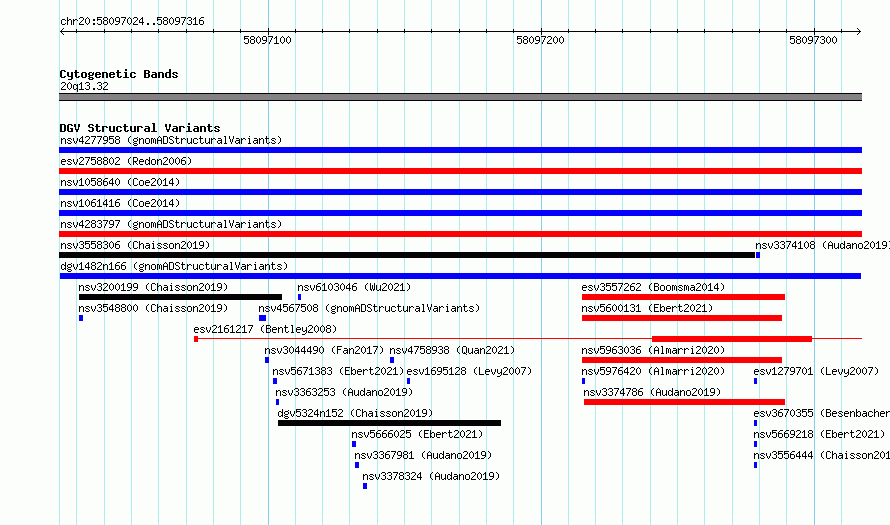Click the esv2161217 (Bentley2008) label

(x=265, y=329)
